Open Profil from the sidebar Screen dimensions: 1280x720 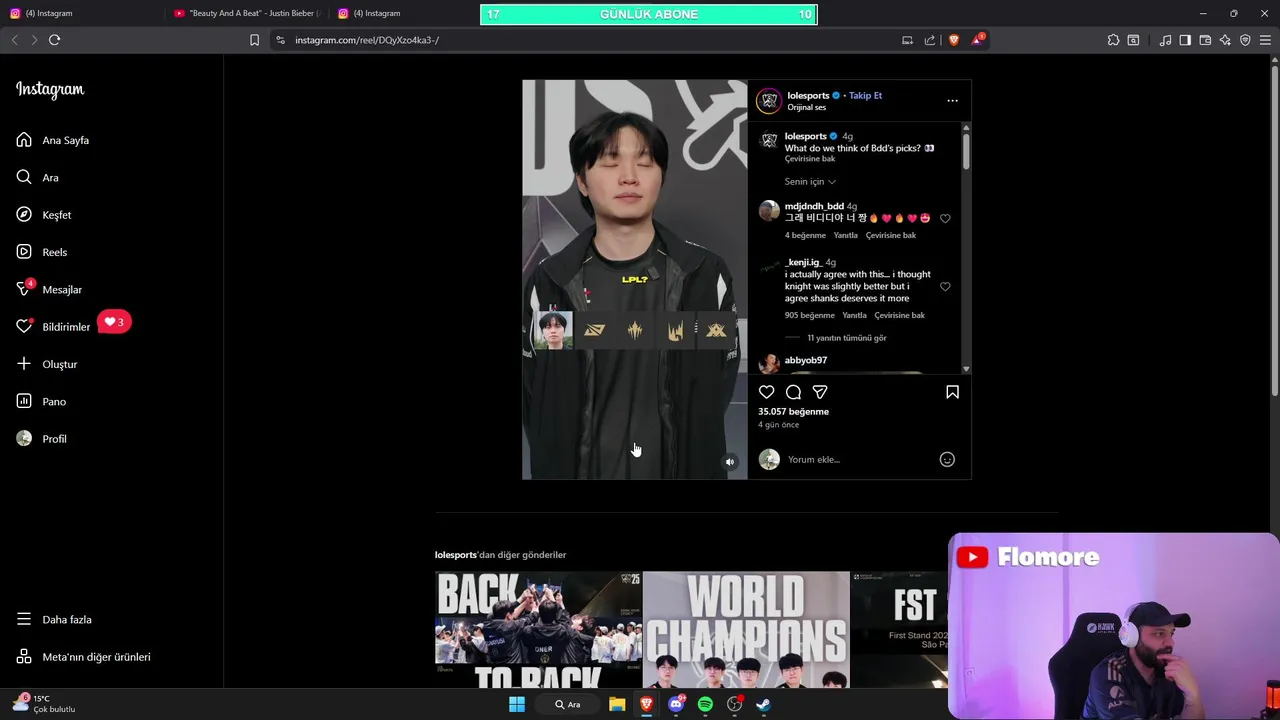tap(42, 439)
